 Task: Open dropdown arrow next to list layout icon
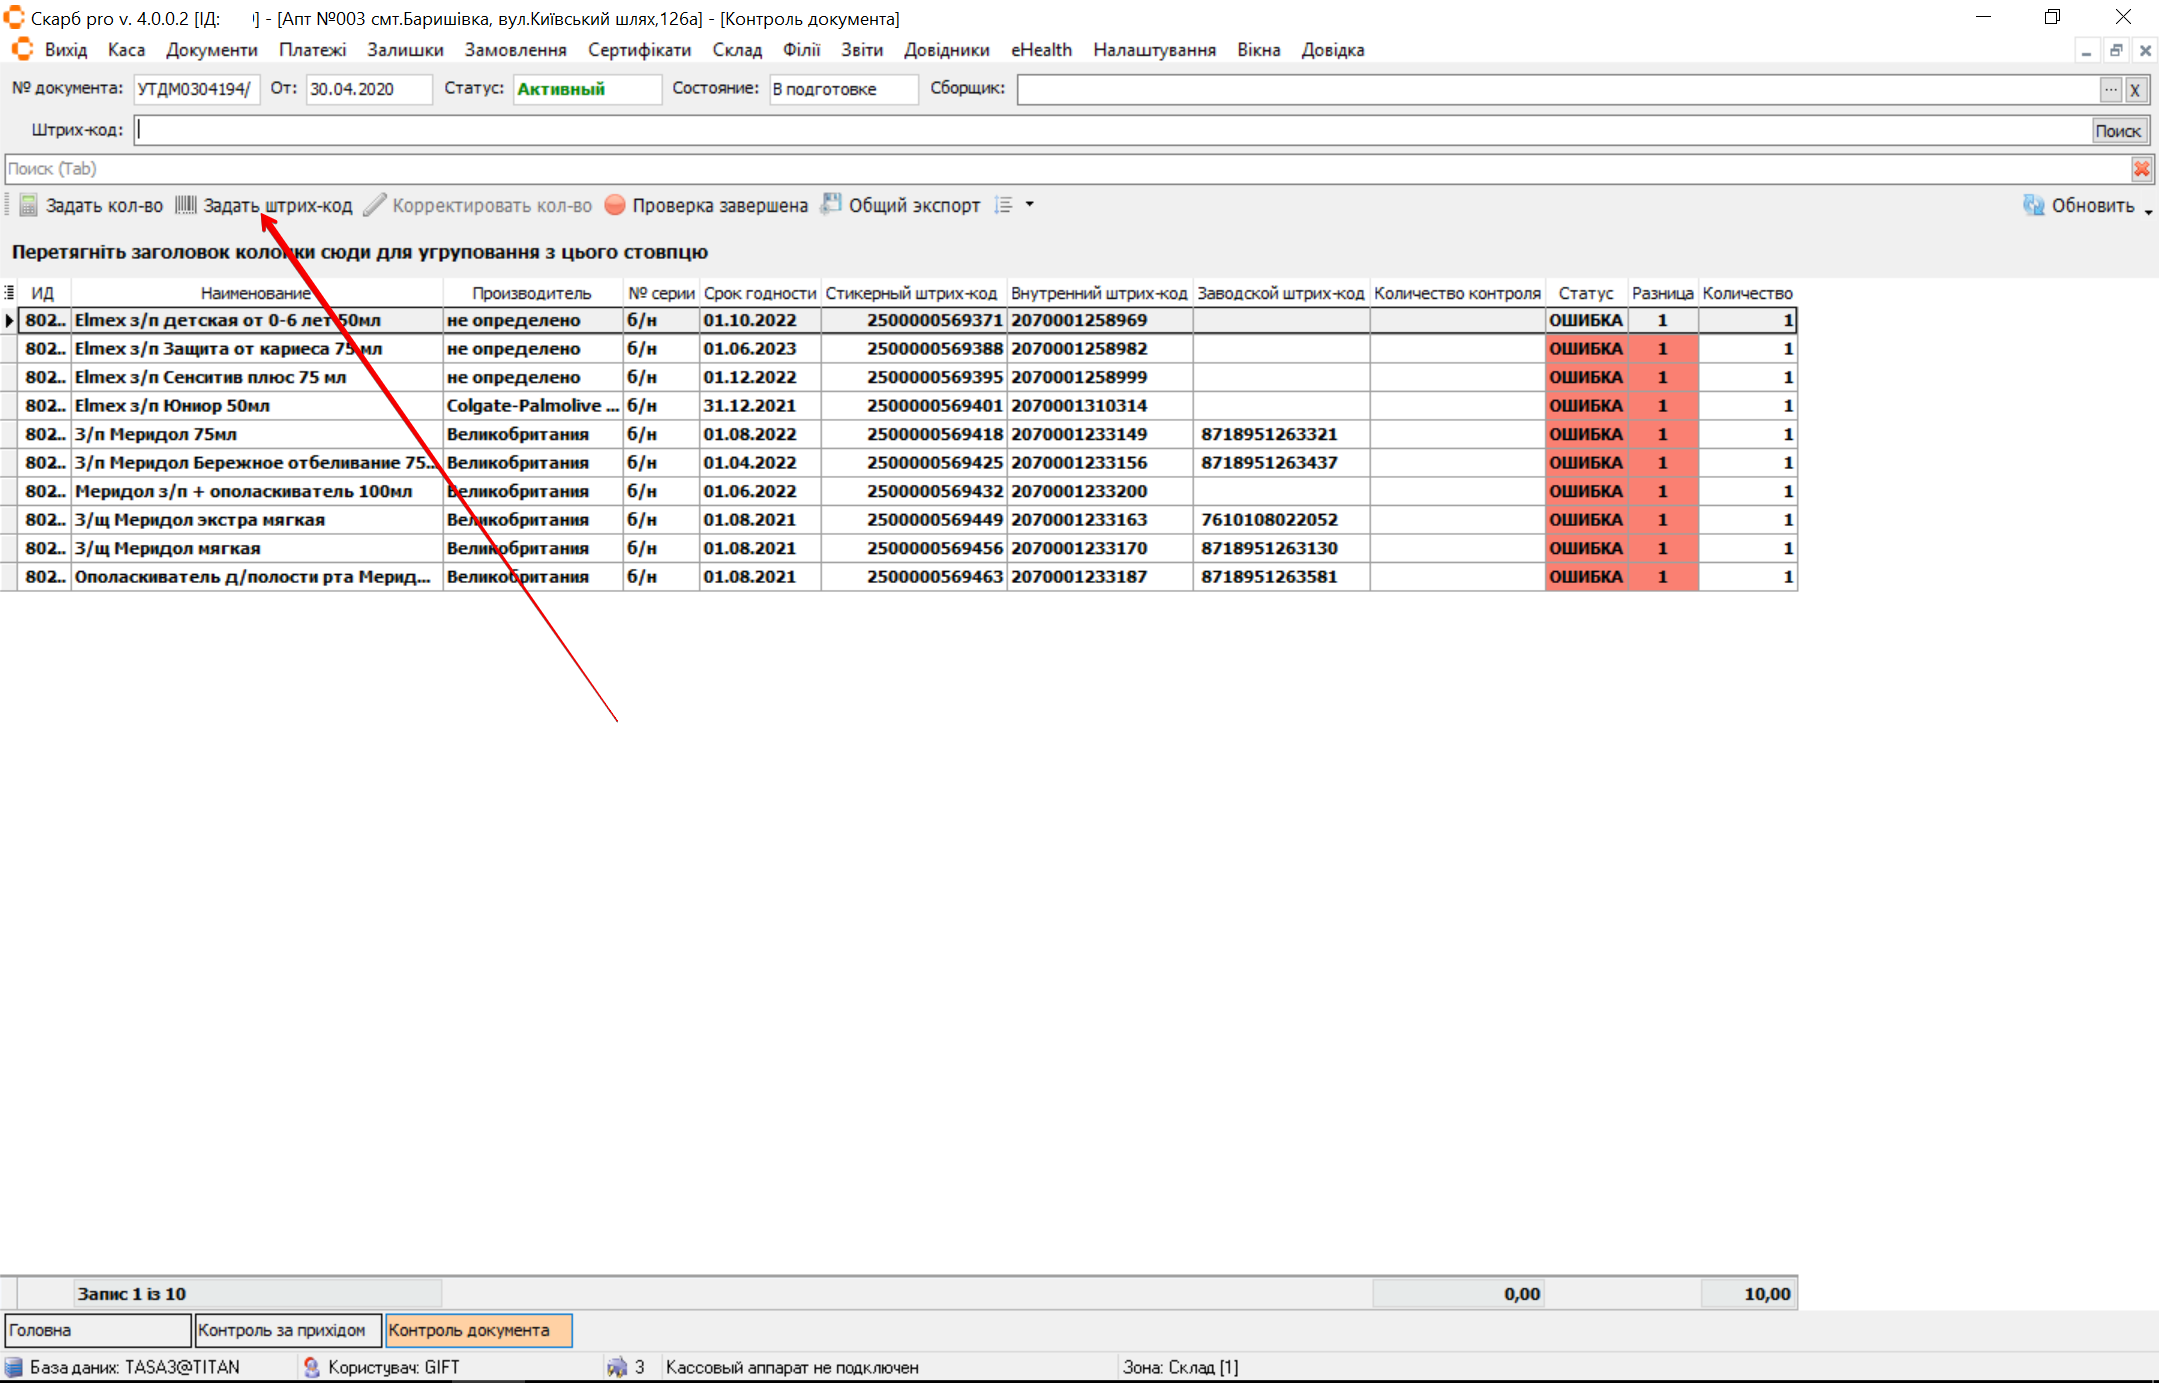[1029, 205]
